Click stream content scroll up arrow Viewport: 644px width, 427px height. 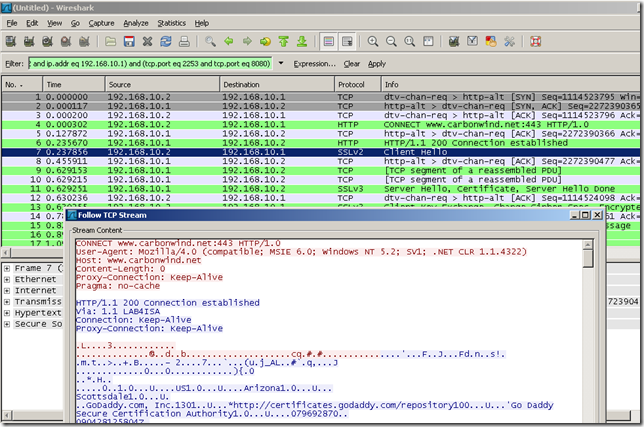588,245
